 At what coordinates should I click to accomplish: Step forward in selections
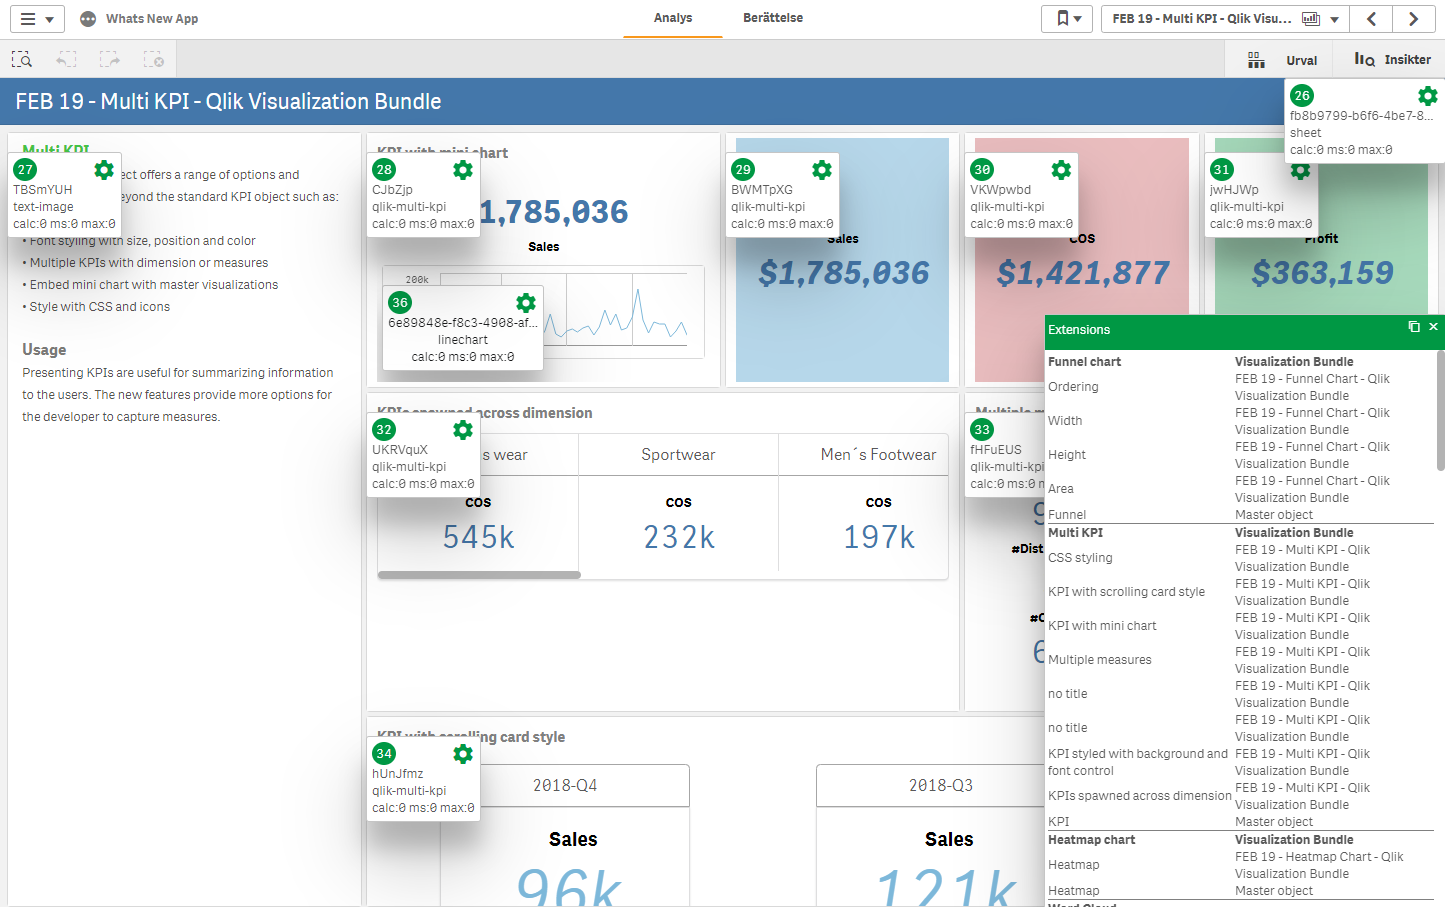click(x=110, y=60)
